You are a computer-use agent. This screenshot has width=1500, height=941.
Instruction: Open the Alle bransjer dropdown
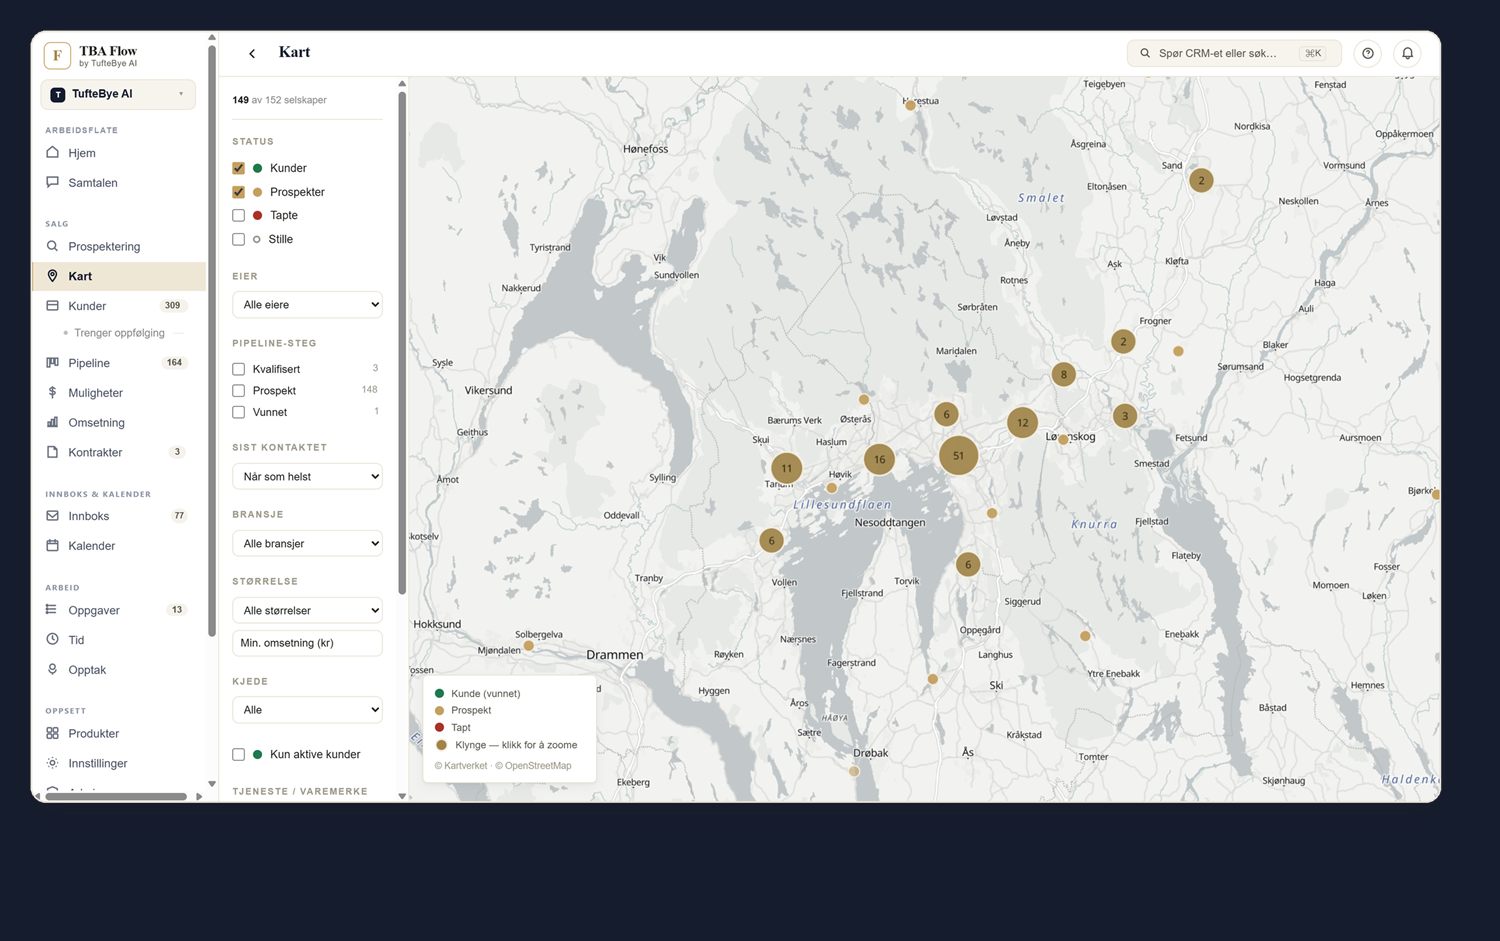[307, 544]
